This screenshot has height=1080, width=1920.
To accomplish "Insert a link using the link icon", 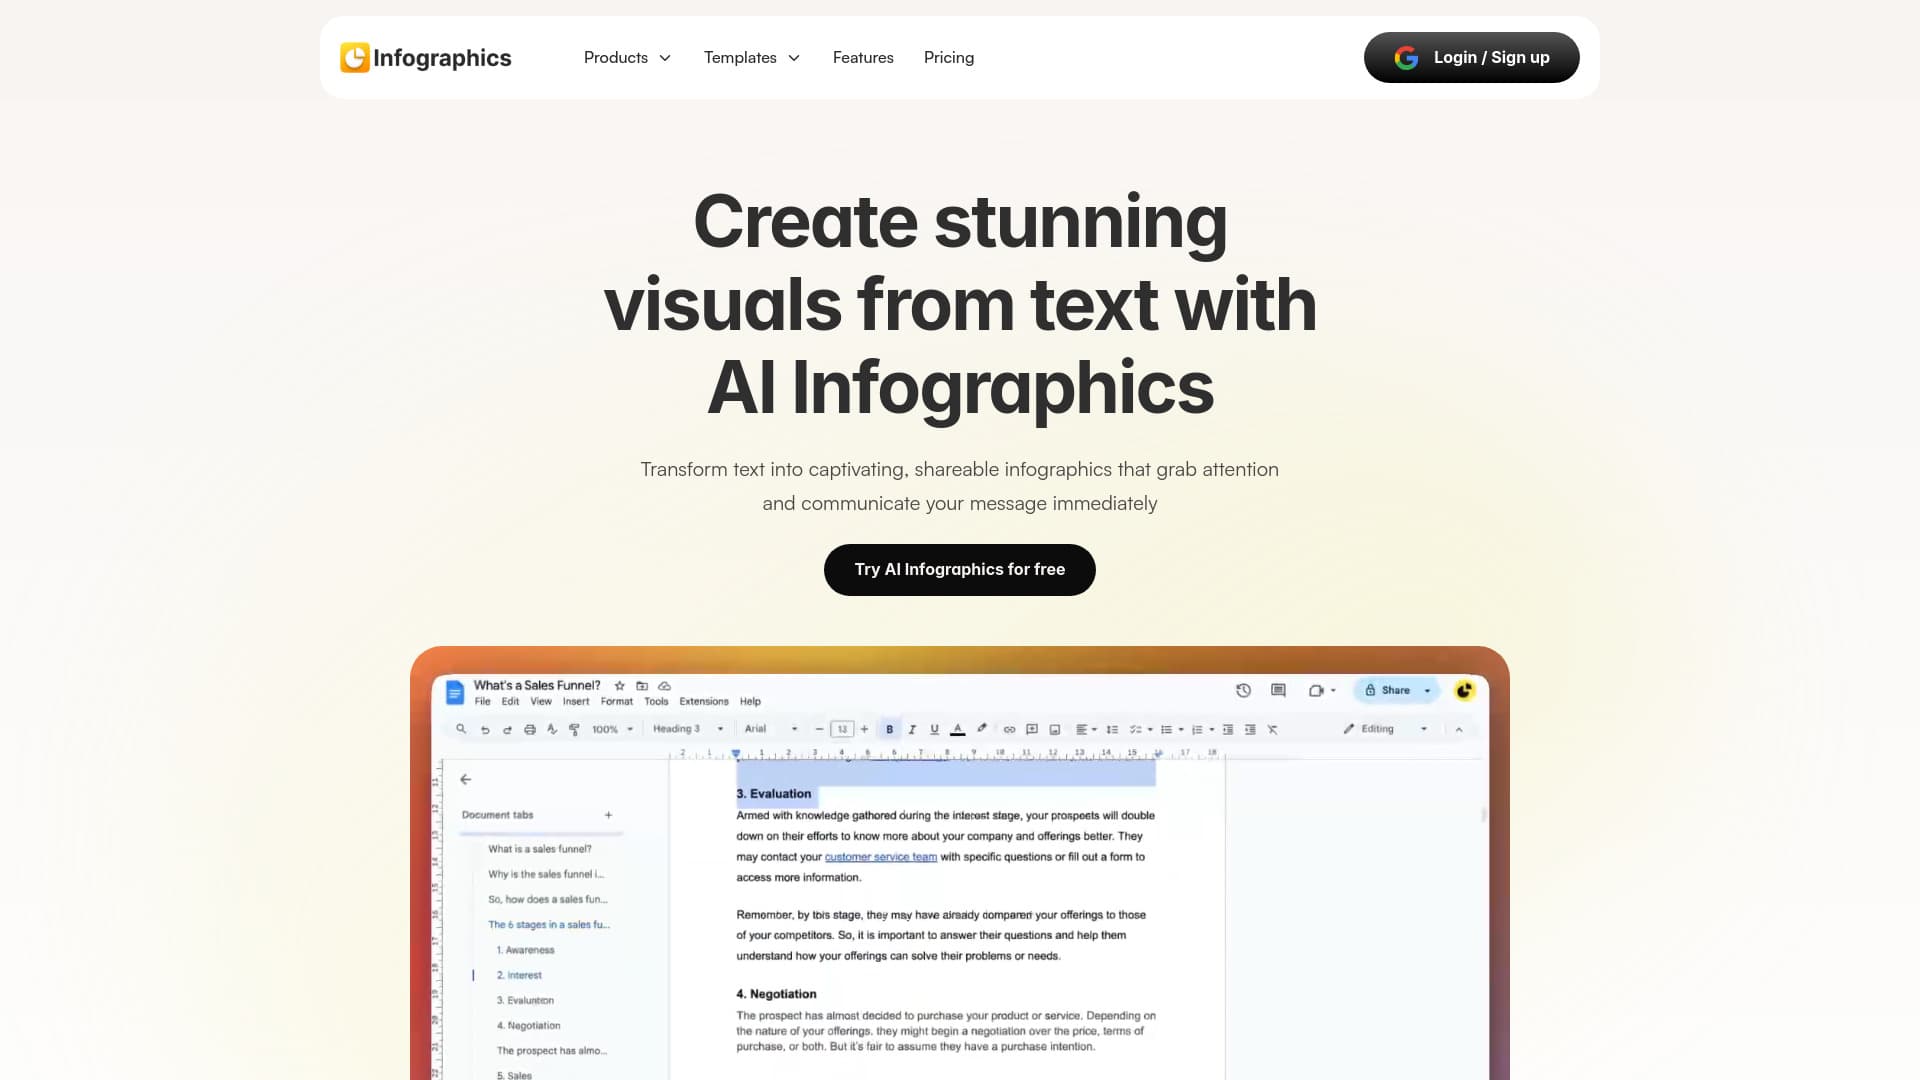I will click(x=1008, y=728).
